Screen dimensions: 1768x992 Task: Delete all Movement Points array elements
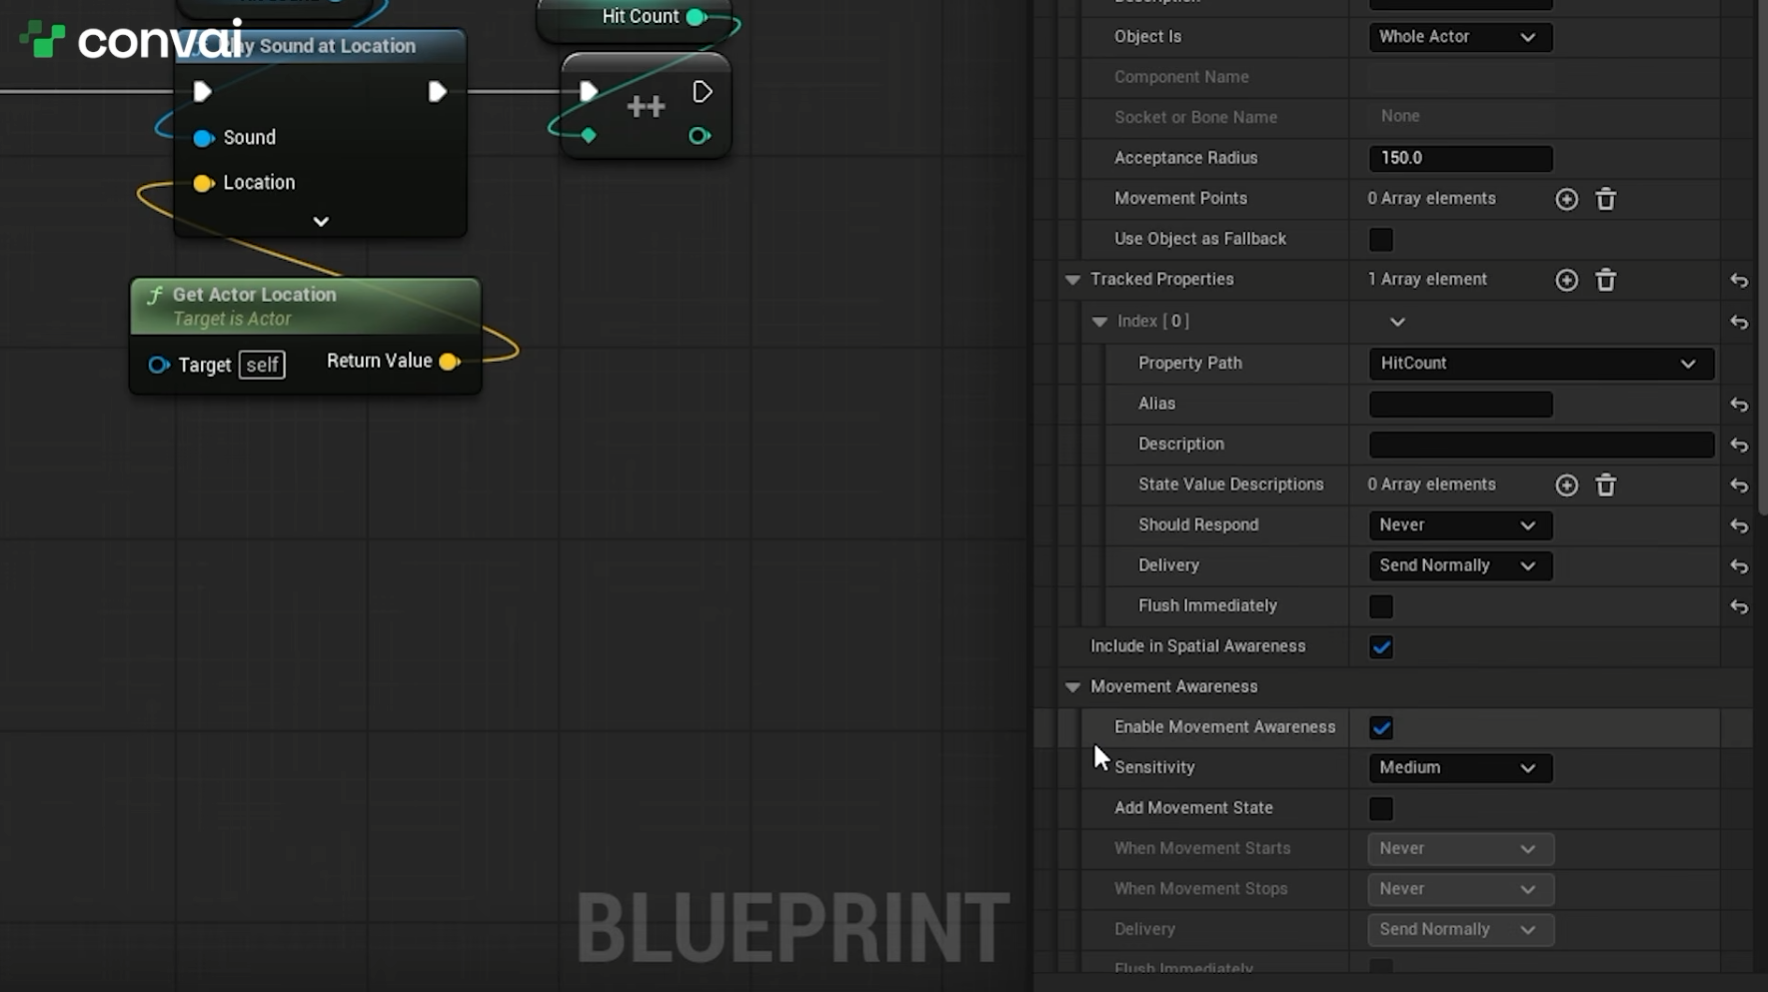(1605, 199)
